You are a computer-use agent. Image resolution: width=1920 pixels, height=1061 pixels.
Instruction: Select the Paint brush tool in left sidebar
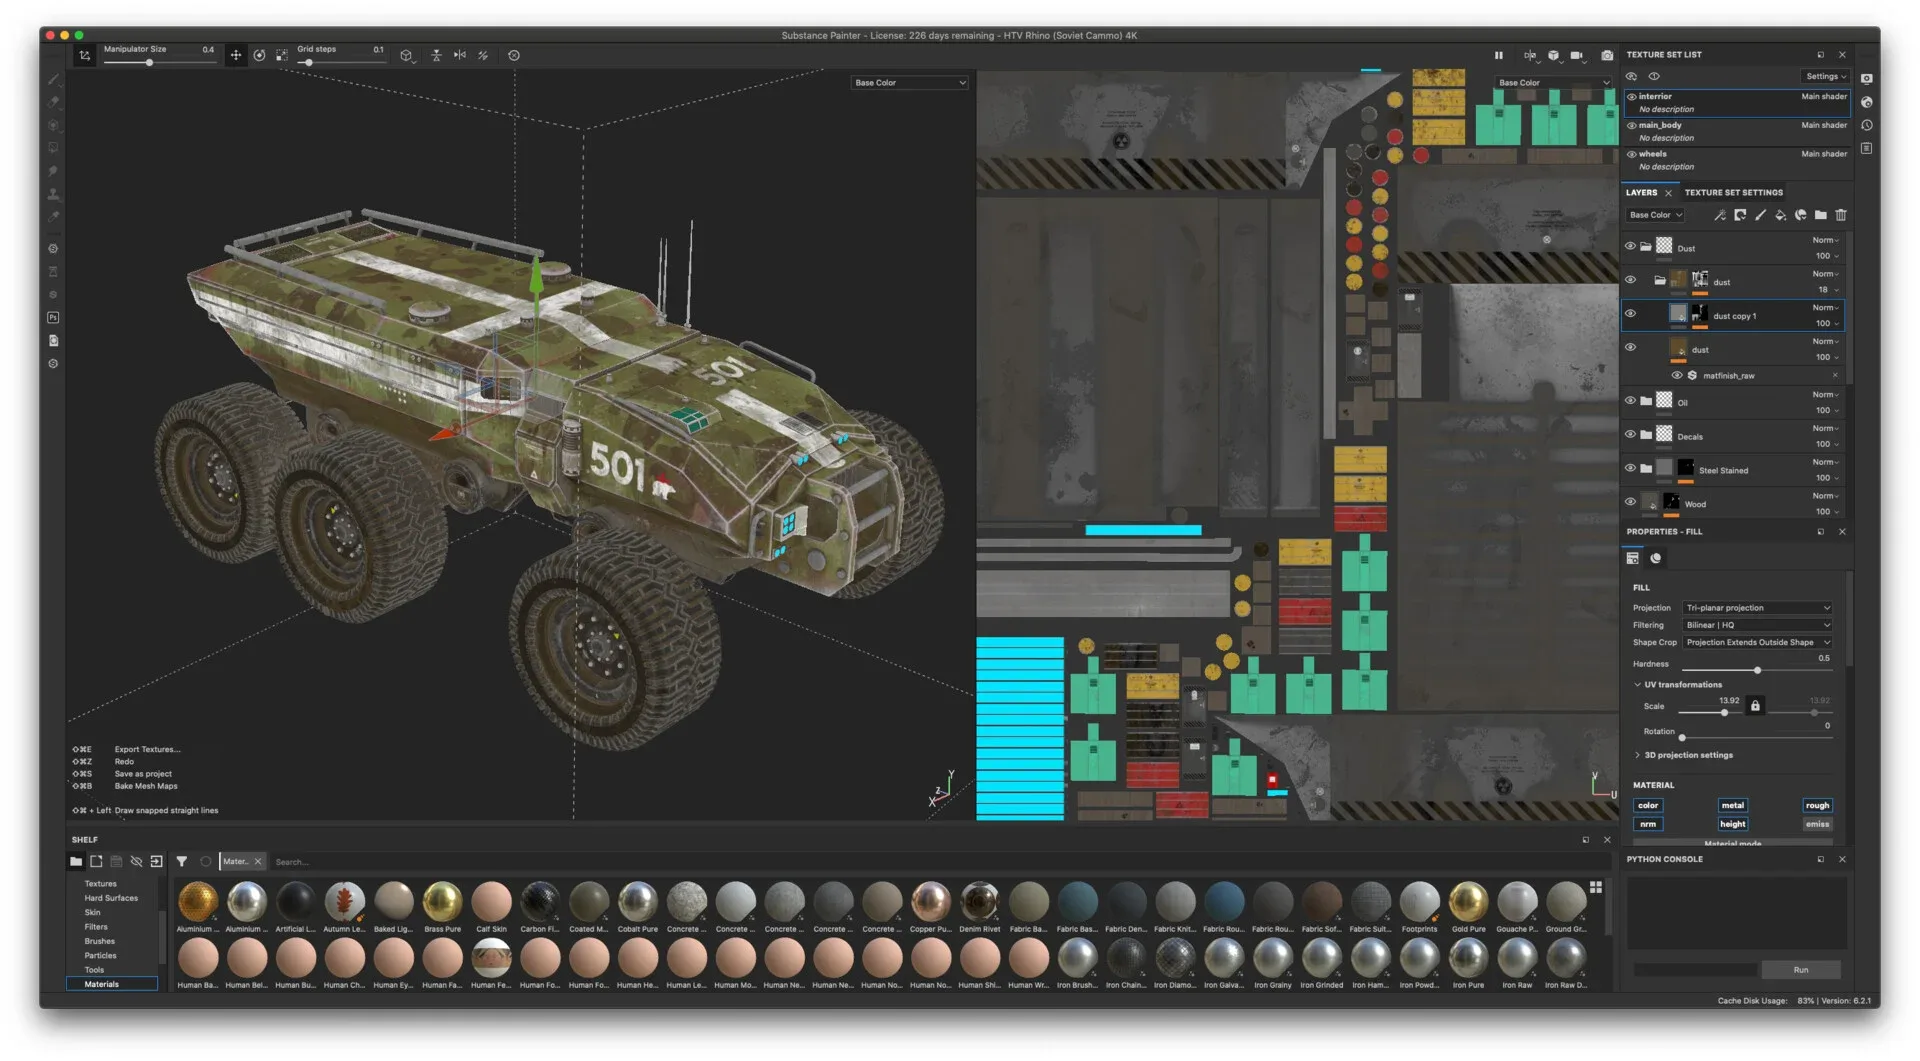tap(53, 79)
